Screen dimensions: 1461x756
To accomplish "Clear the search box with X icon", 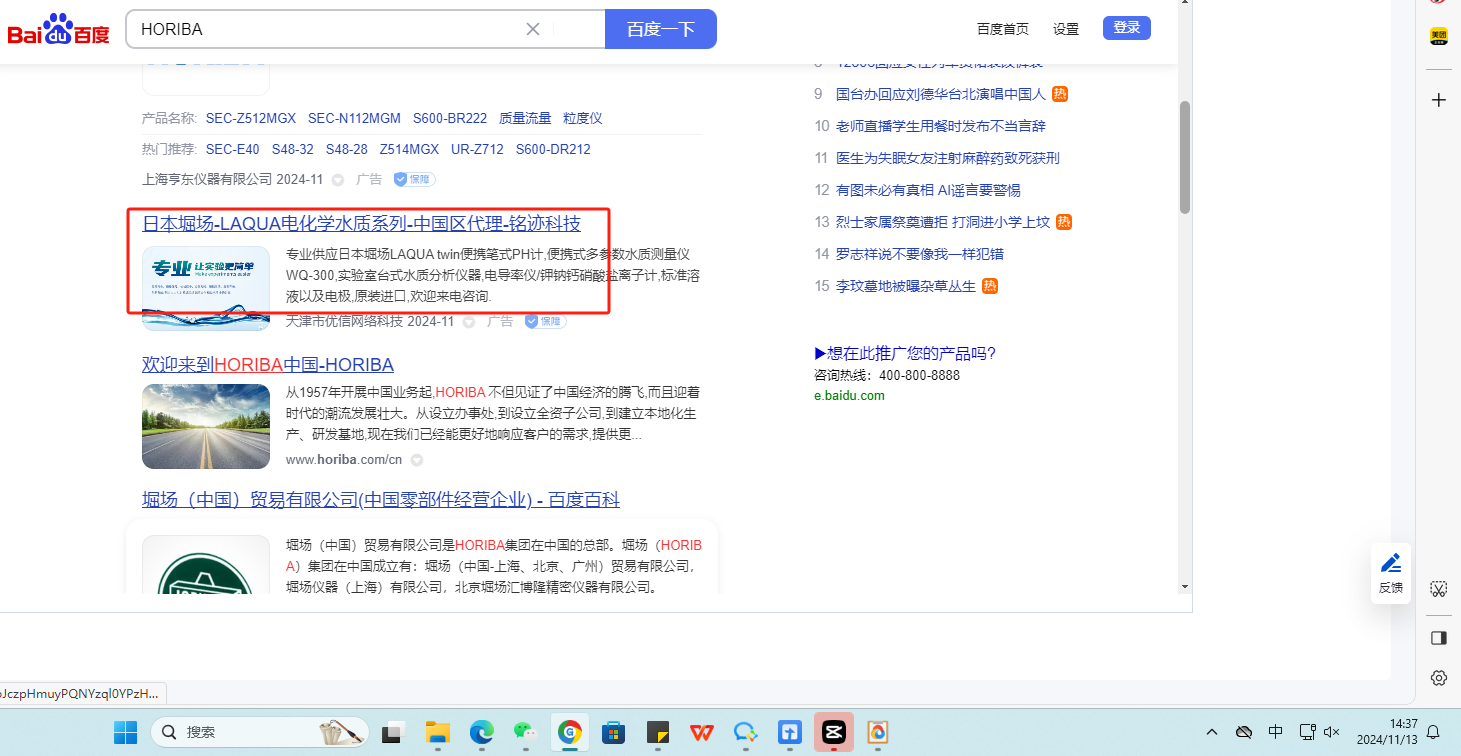I will (x=533, y=29).
